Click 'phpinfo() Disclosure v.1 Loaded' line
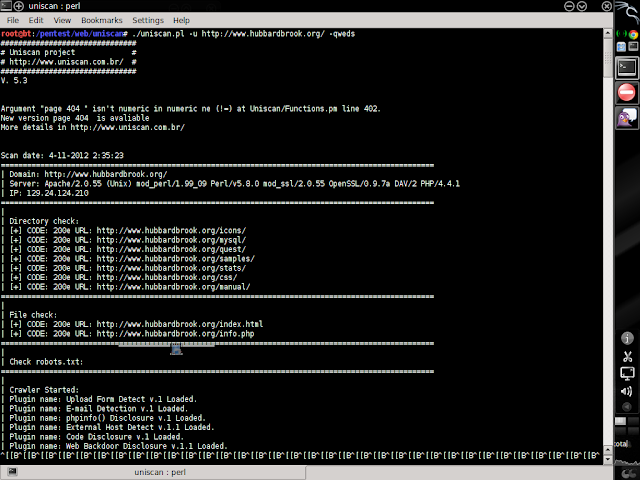 click(x=107, y=418)
